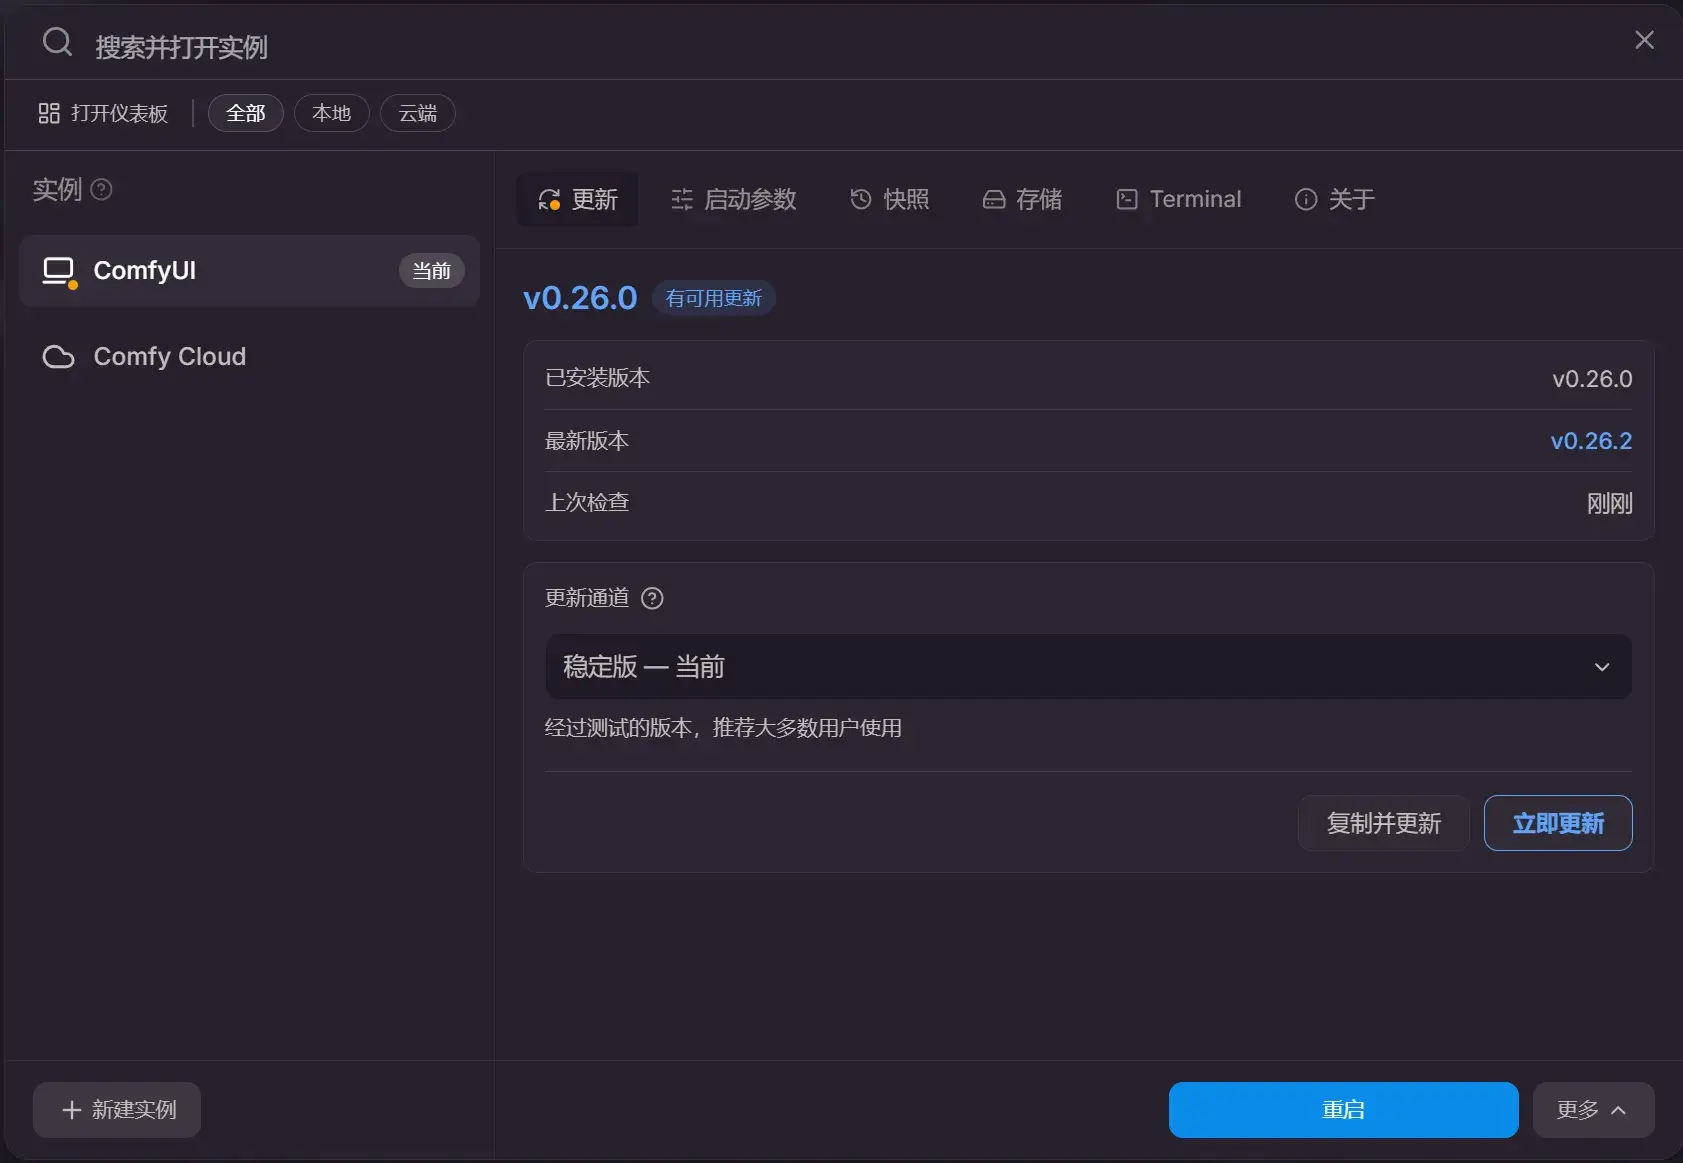
Task: Switch to the Terminal tab
Action: click(x=1178, y=199)
